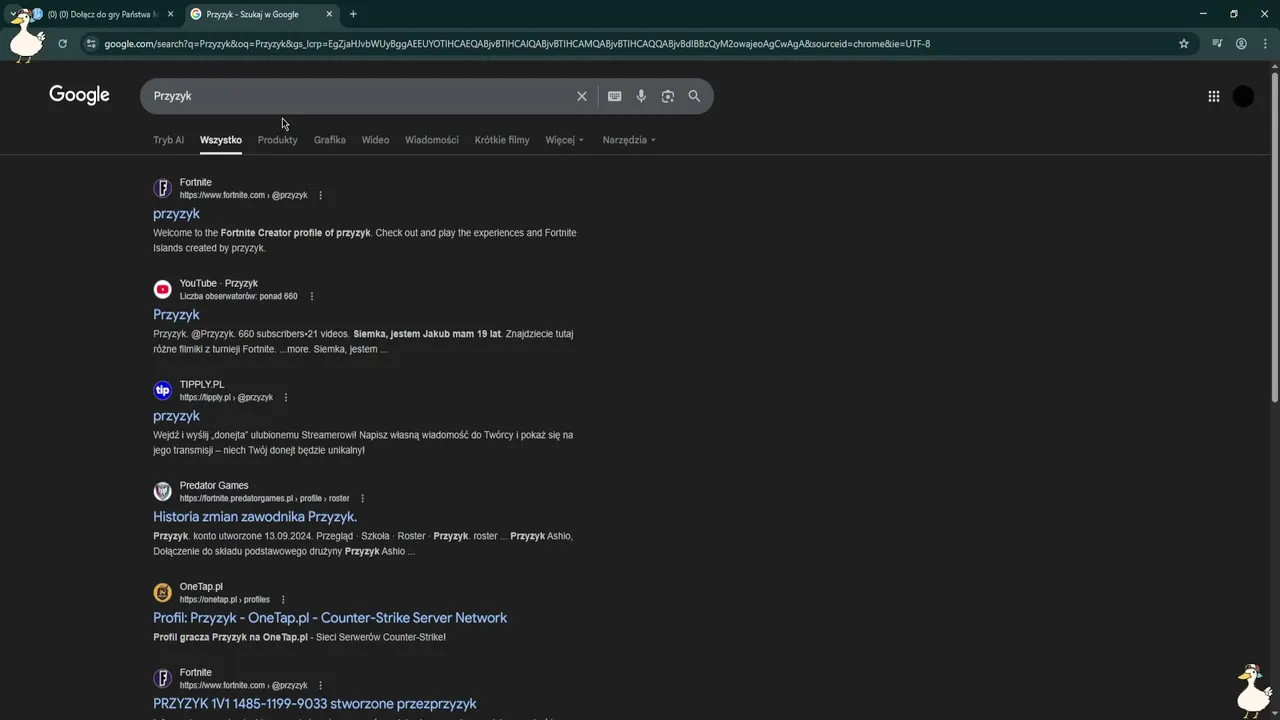Viewport: 1280px width, 720px height.
Task: Click the OneTap.pl favicon icon
Action: [x=162, y=592]
